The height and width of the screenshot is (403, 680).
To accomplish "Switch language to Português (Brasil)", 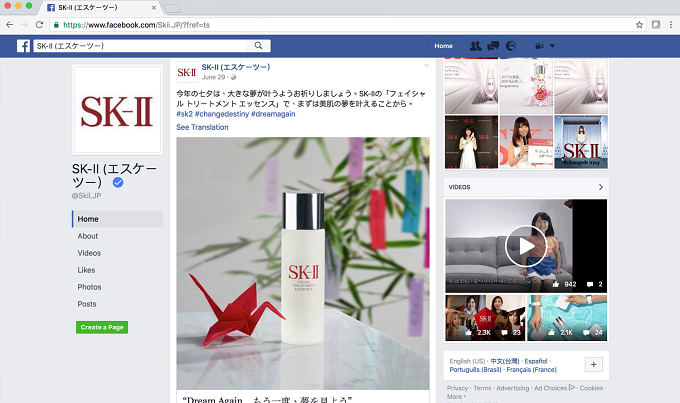I will 475,370.
